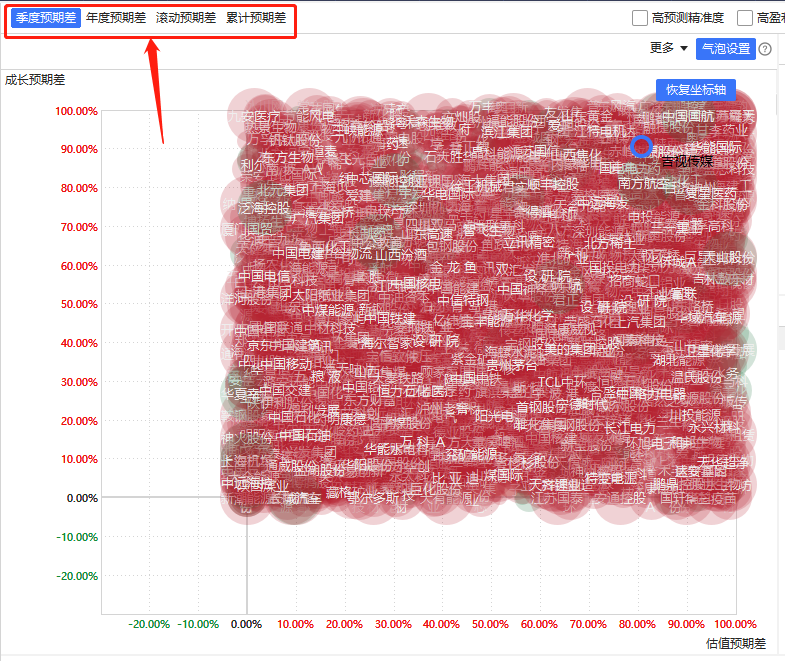Click the 九安医疗 bubble label
The image size is (785, 661).
click(x=254, y=117)
